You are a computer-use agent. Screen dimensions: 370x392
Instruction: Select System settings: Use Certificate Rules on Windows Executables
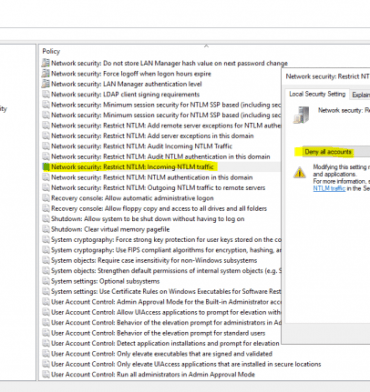pyautogui.click(x=166, y=291)
